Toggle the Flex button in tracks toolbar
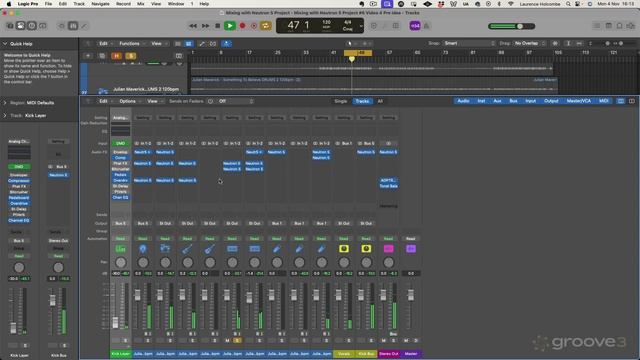Screen dimensions: 640x360 coord(213,44)
